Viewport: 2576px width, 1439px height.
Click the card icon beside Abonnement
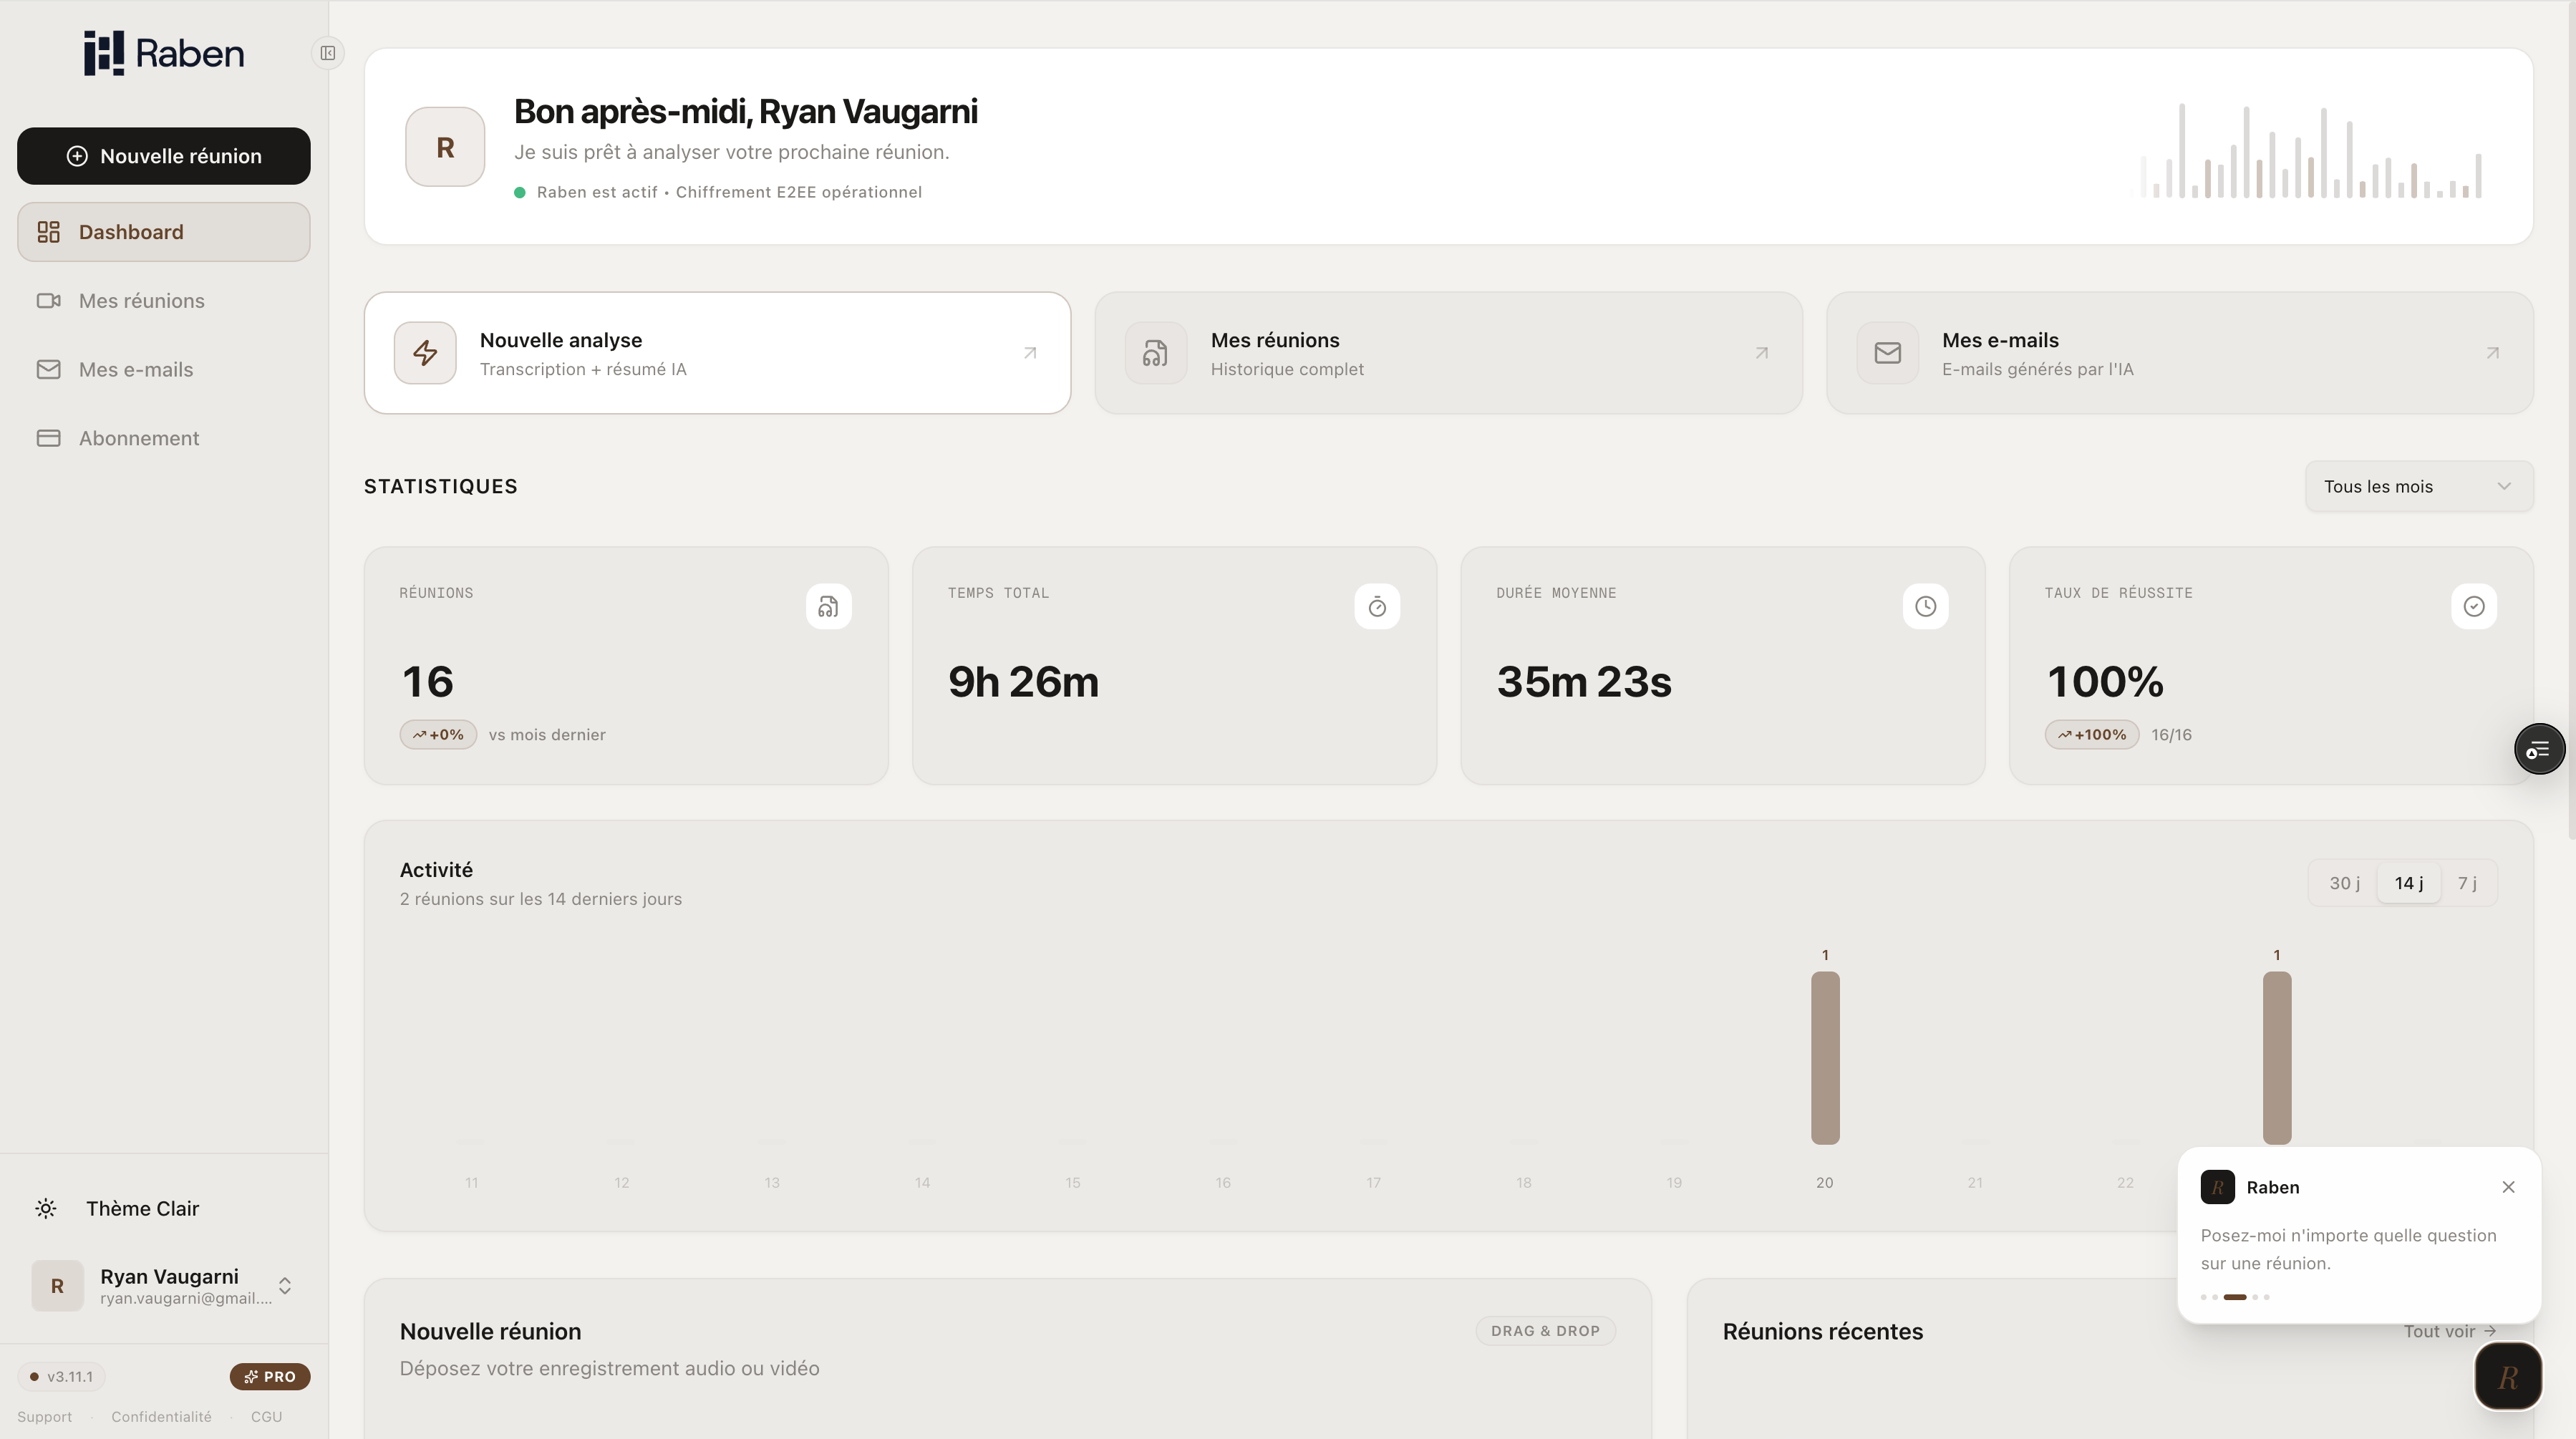[x=48, y=438]
